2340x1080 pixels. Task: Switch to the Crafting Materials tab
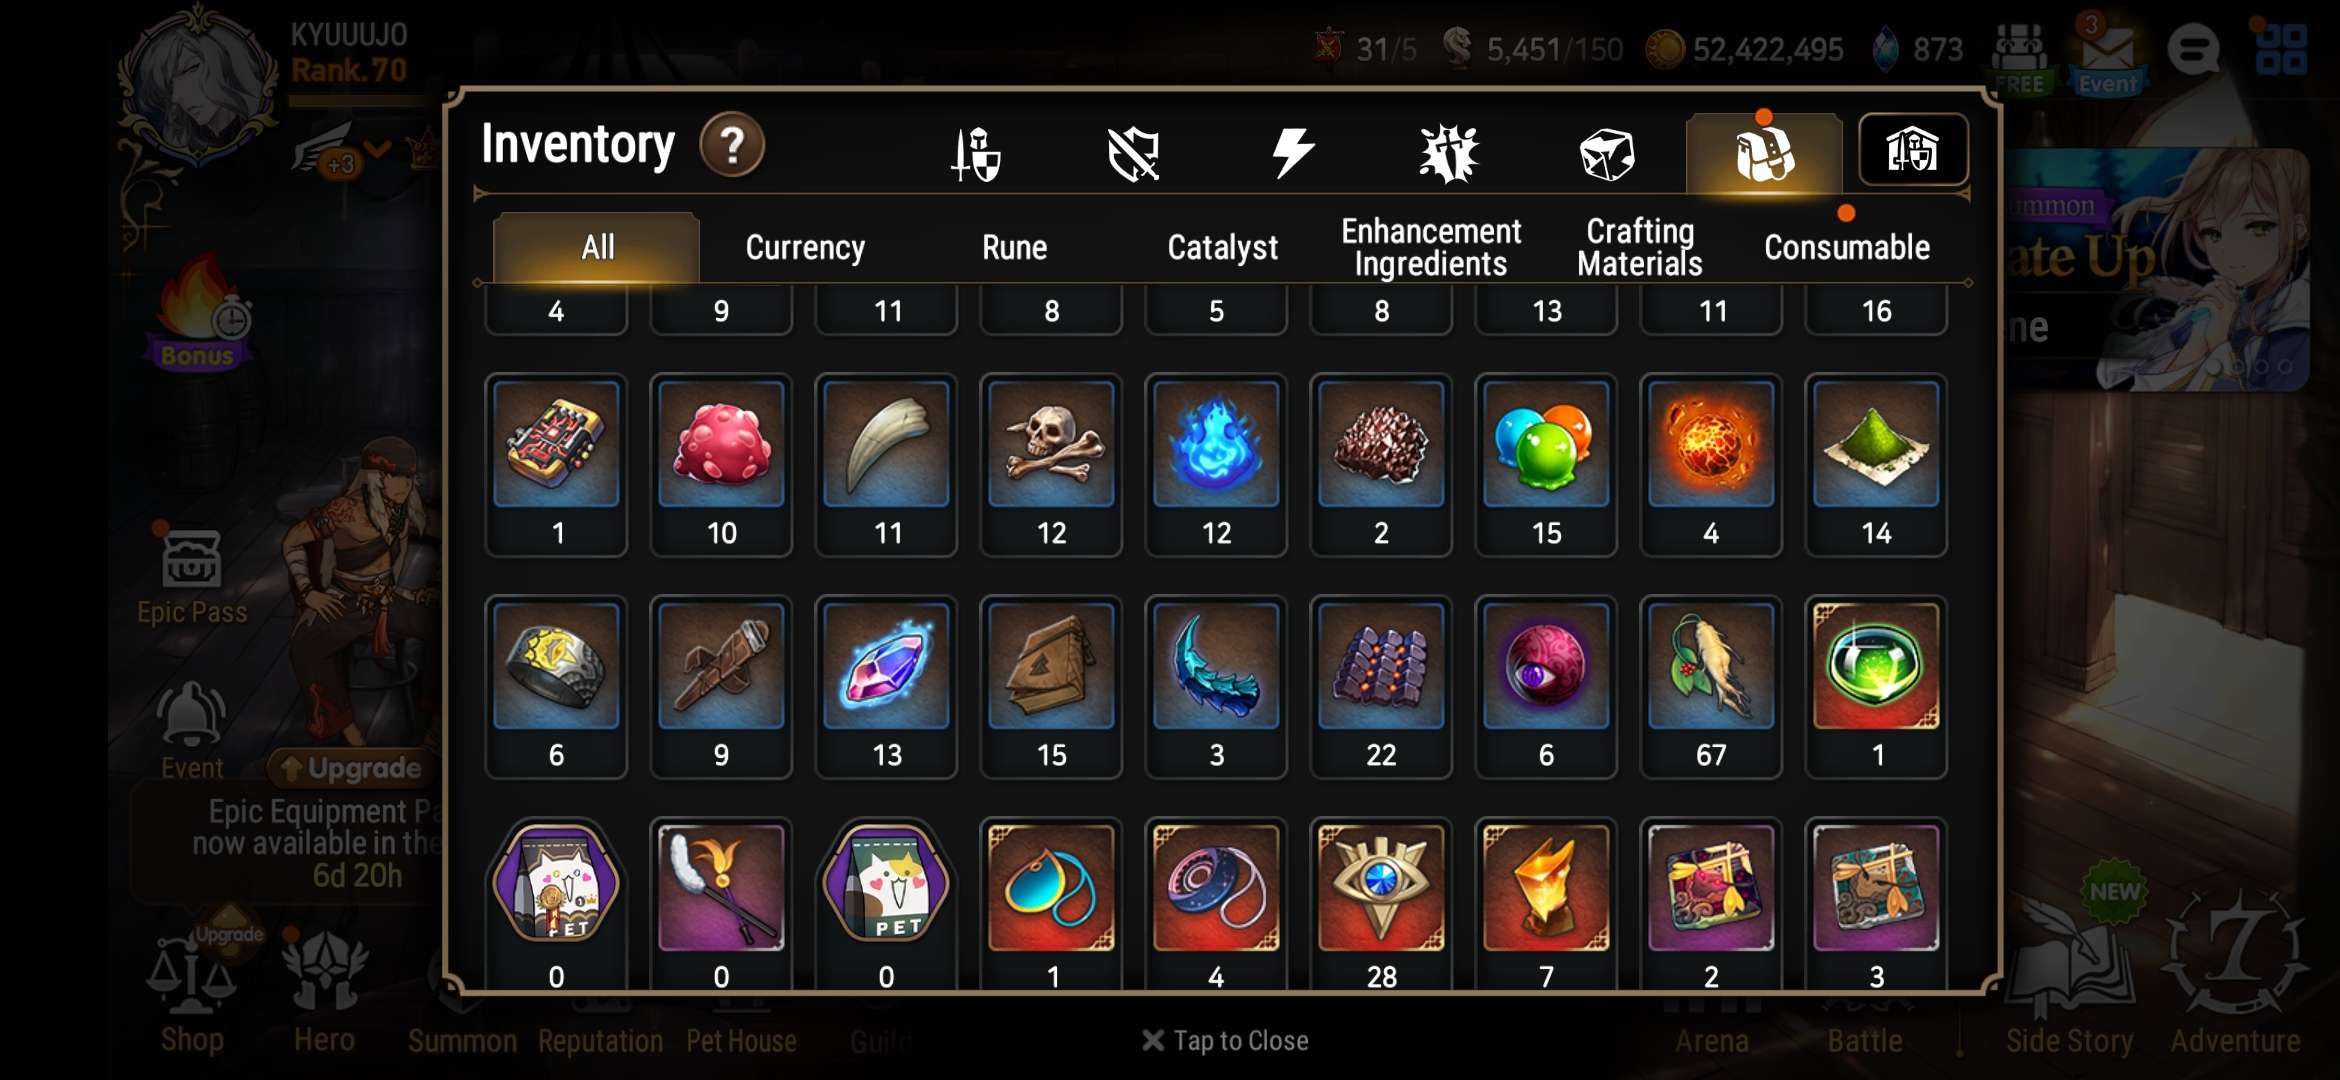click(1640, 247)
